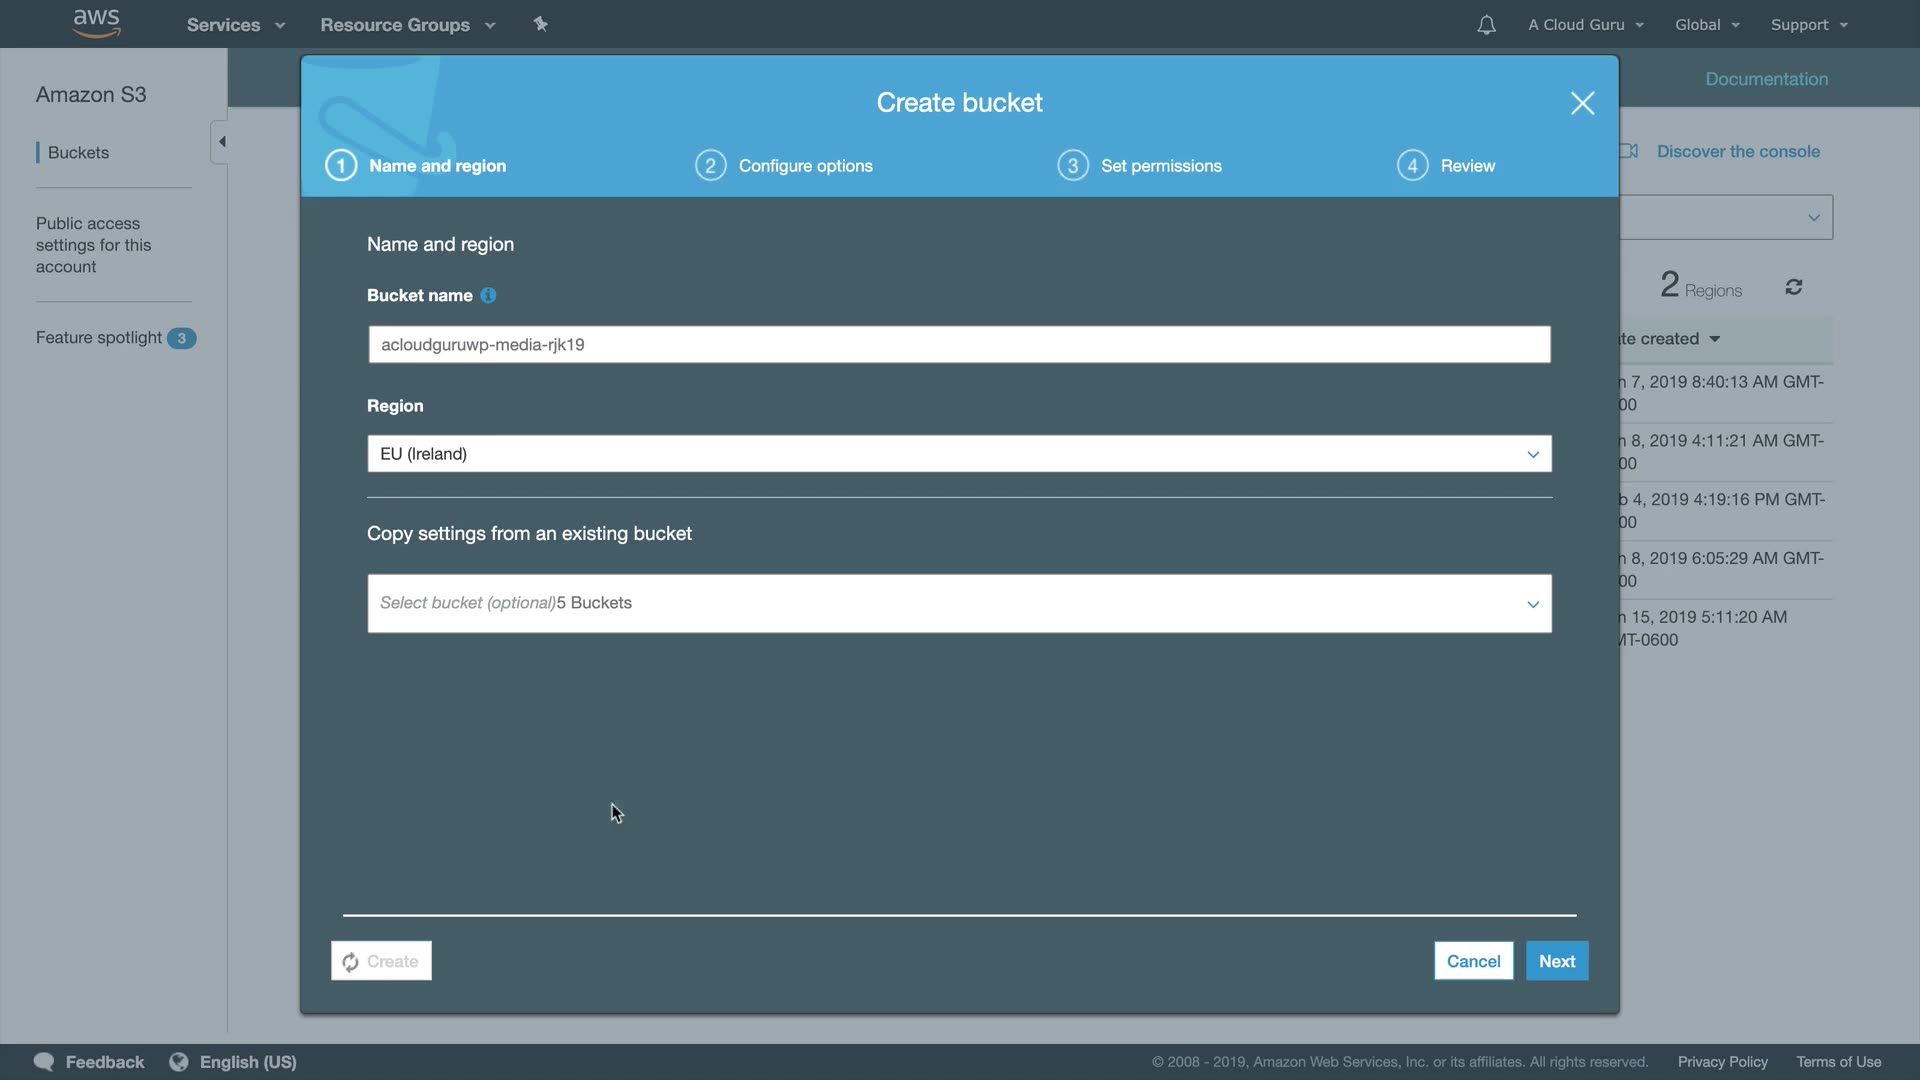This screenshot has width=1920, height=1080.
Task: Close the Create bucket dialog
Action: click(1582, 103)
